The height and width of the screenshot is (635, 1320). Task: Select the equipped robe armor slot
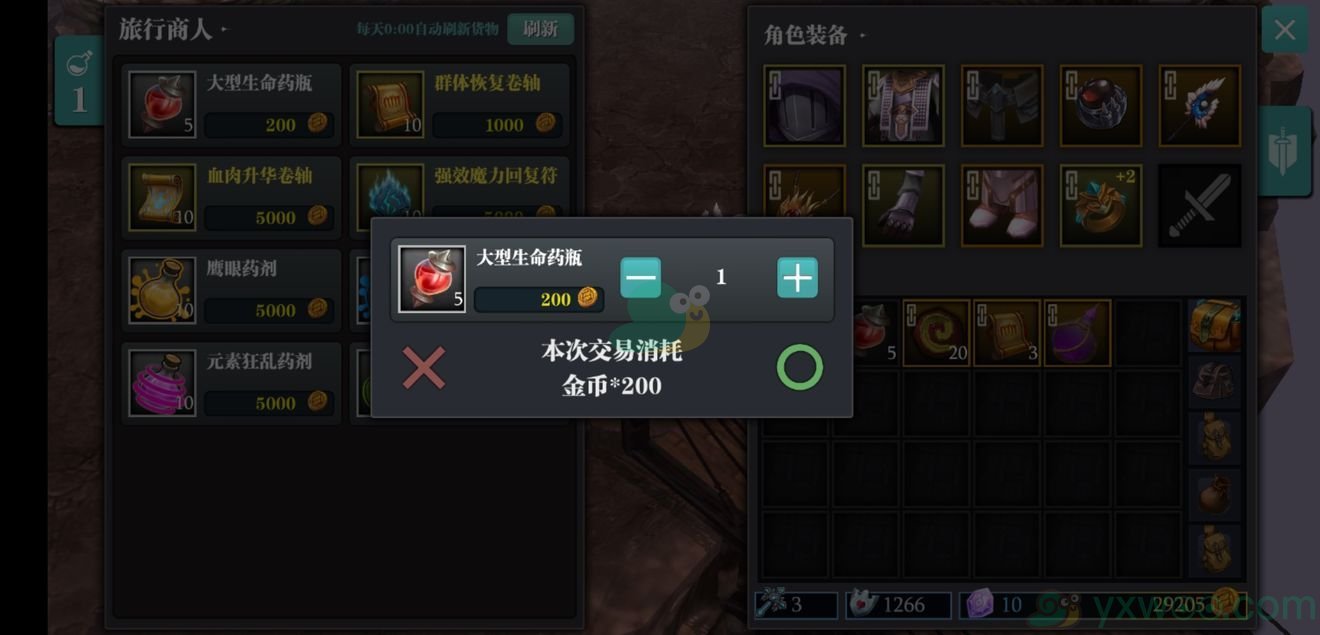(903, 106)
